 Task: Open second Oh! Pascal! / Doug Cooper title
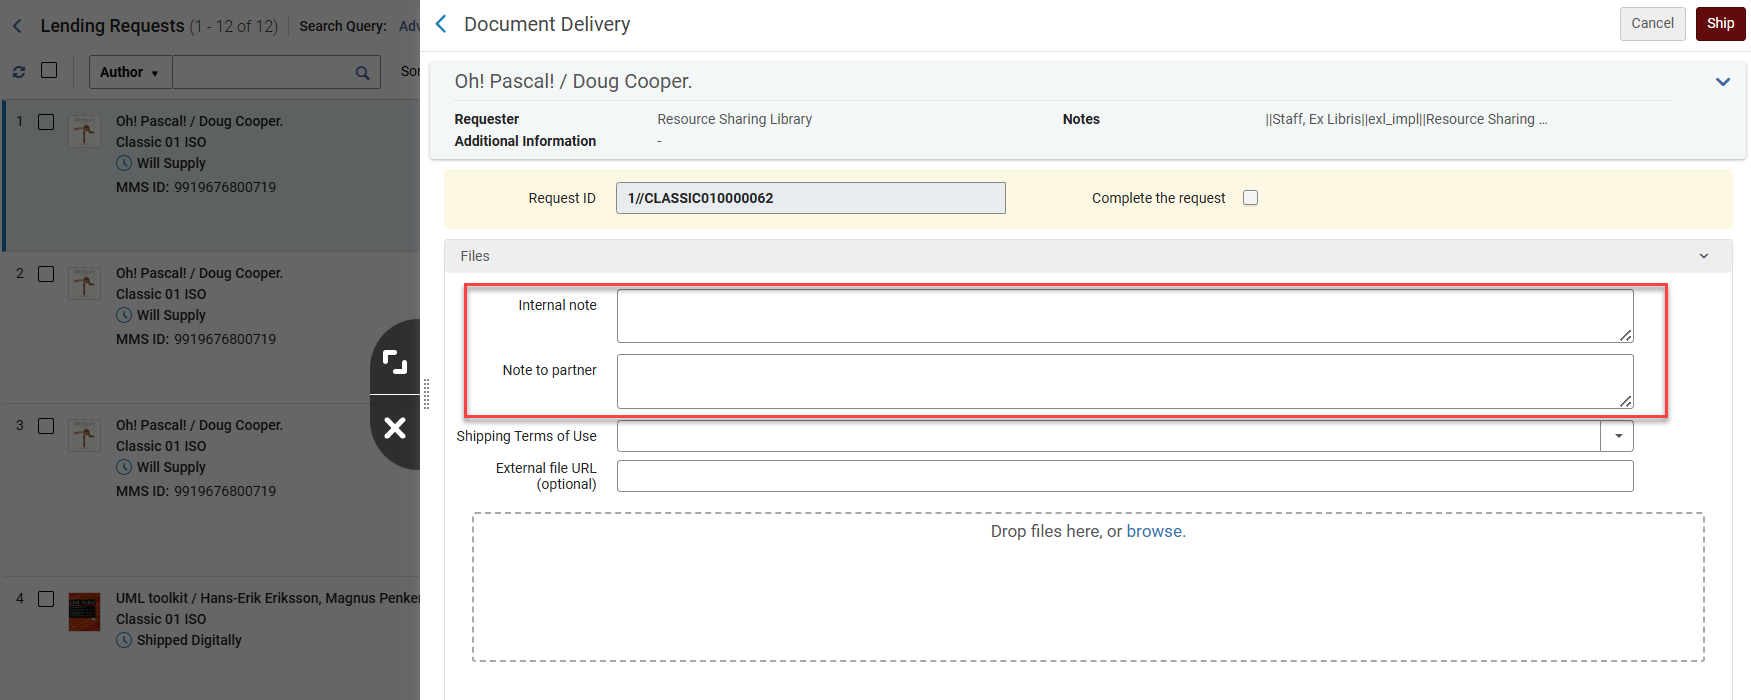tap(199, 273)
